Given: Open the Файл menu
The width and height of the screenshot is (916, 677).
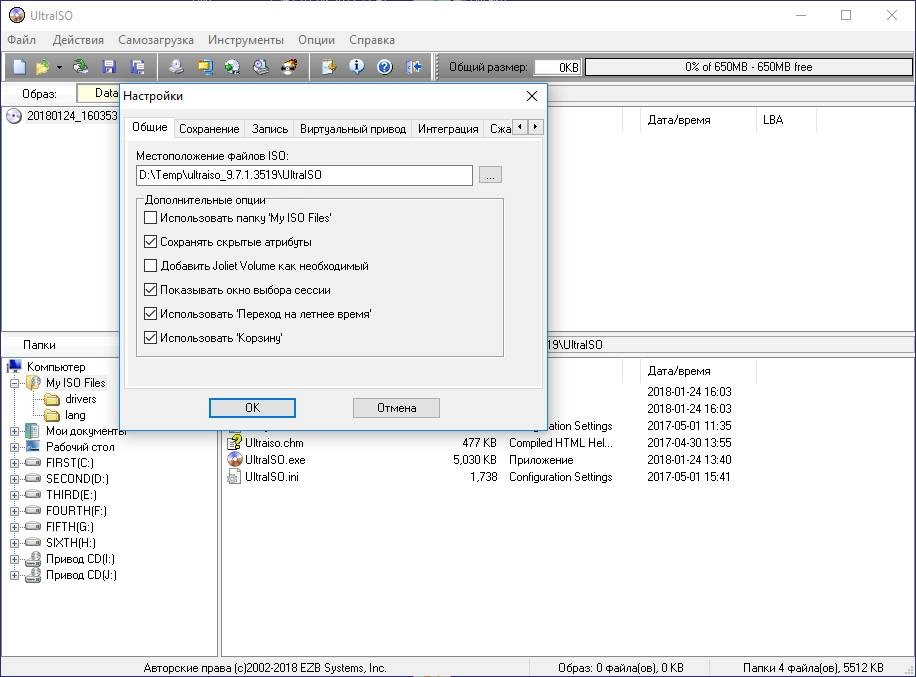Looking at the screenshot, I should click(22, 40).
